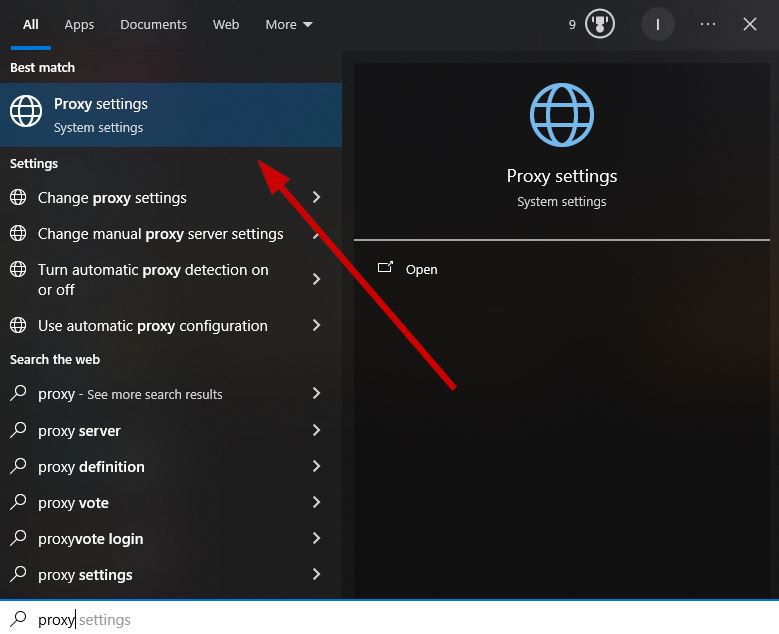Viewport: 779px width, 634px height.
Task: Expand chevron for Change proxy settings
Action: pos(316,197)
